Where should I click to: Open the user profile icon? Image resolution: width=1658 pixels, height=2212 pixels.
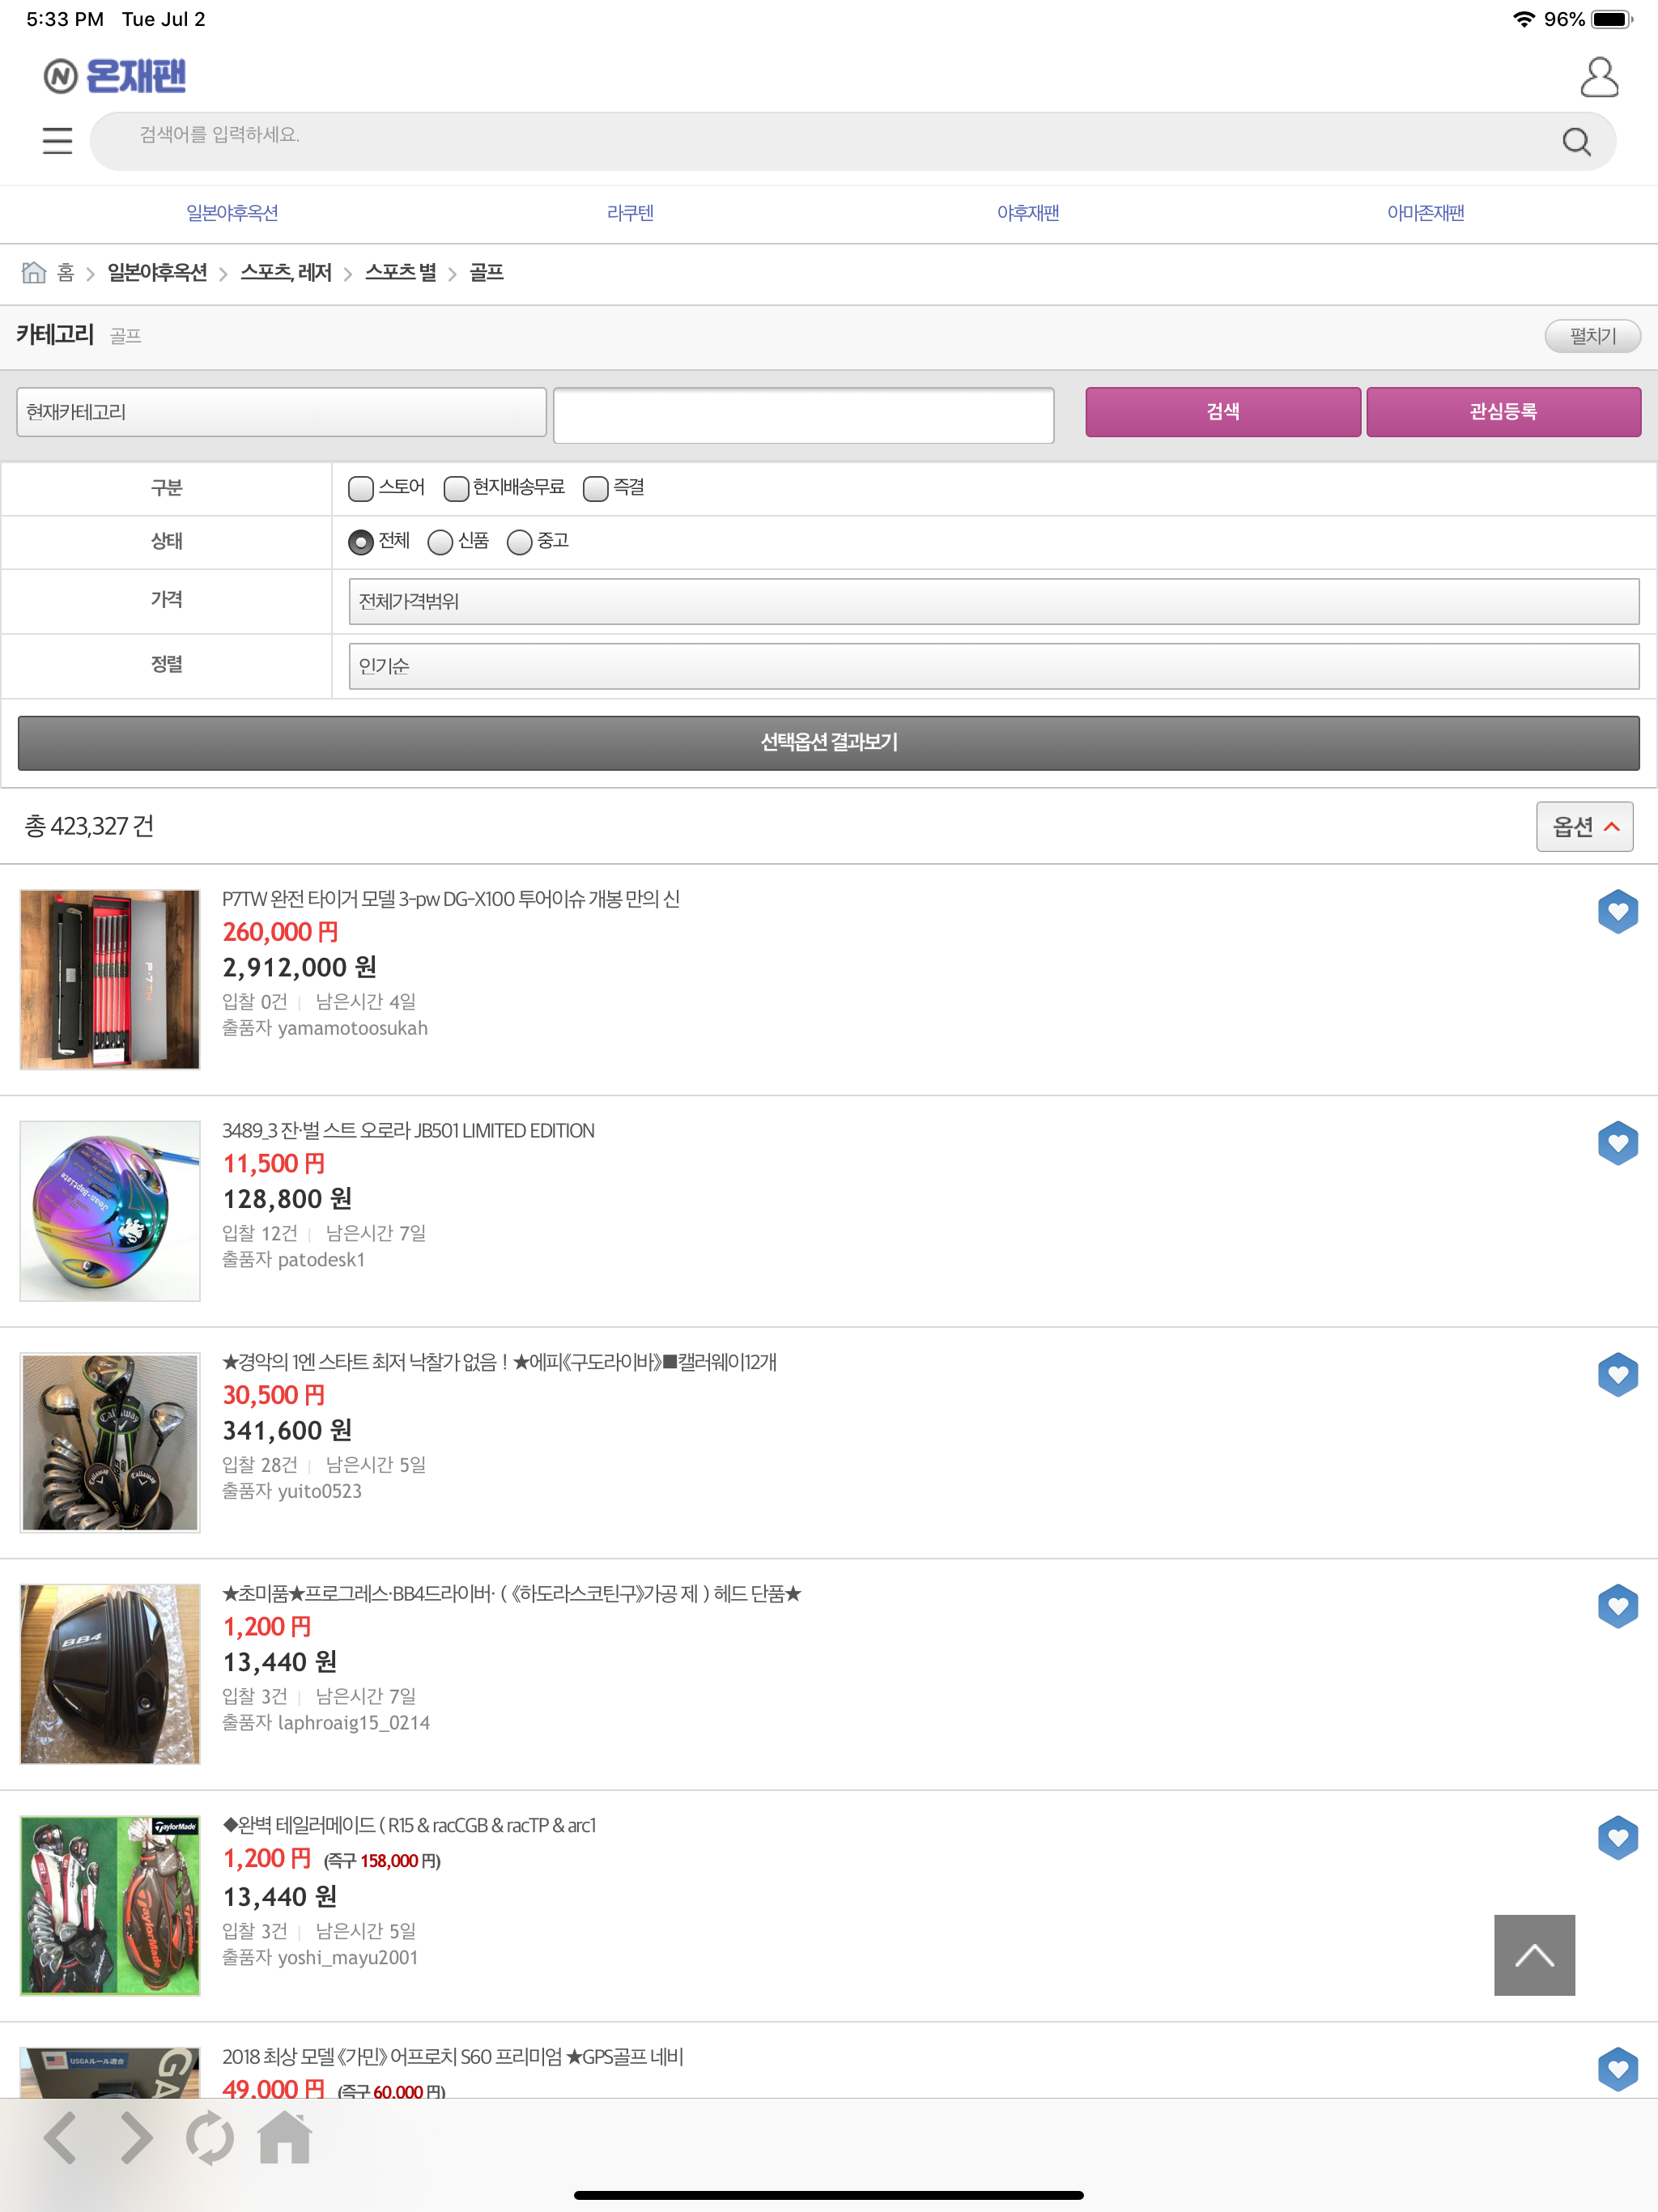(1599, 77)
